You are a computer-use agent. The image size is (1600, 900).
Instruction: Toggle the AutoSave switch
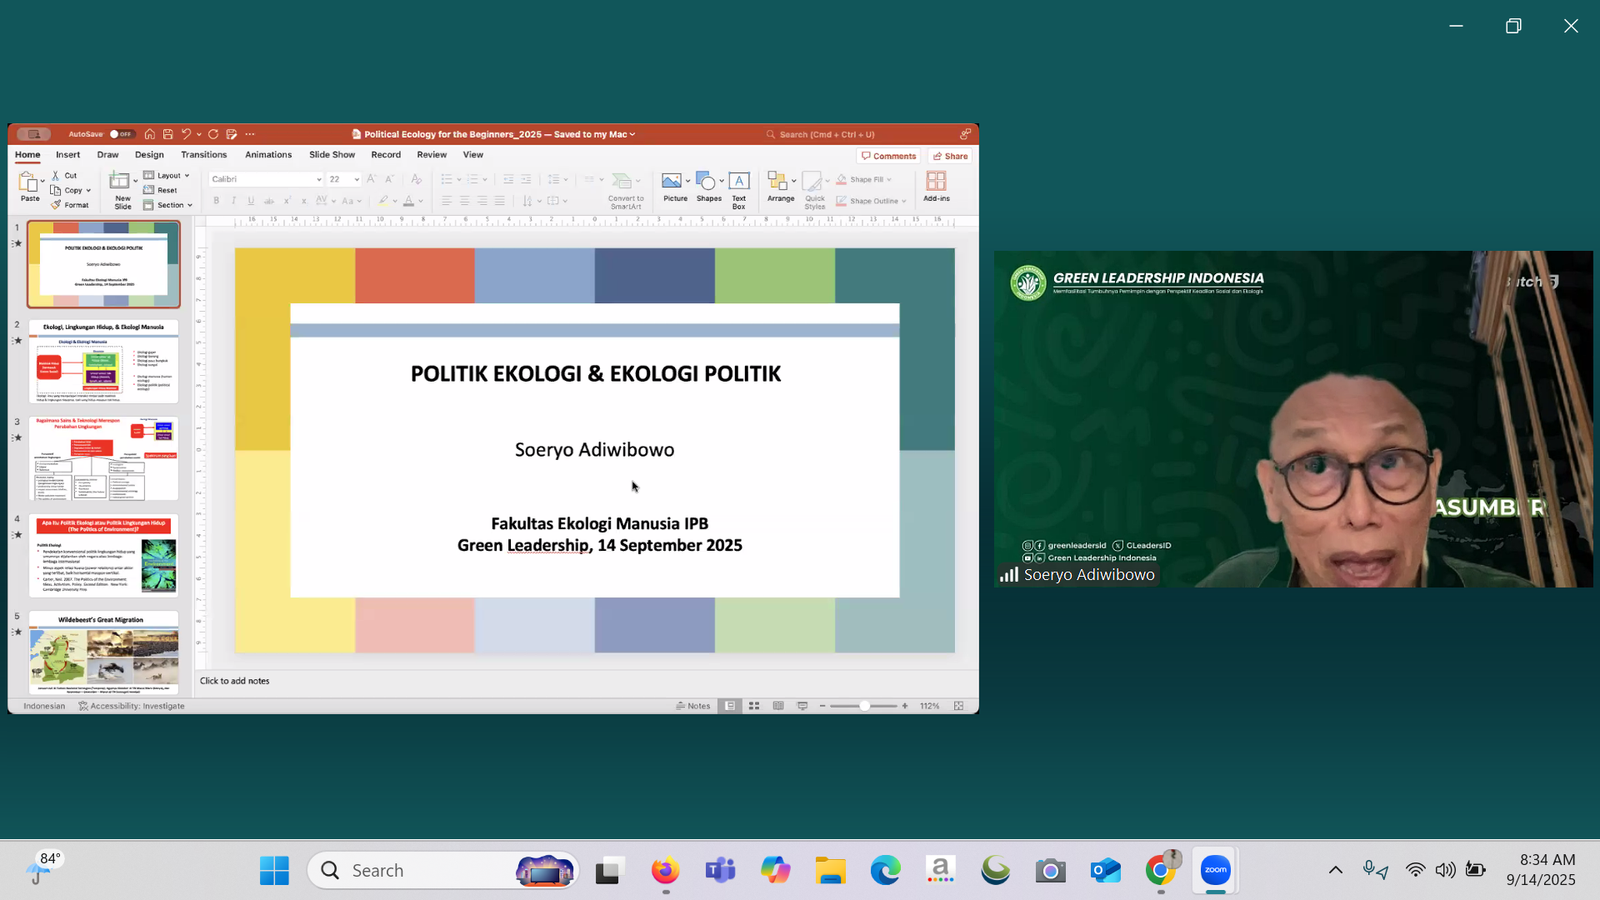tap(121, 134)
